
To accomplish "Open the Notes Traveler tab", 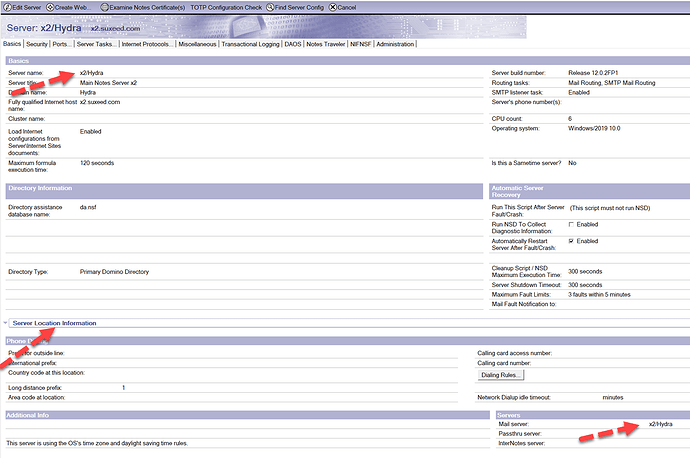I will (326, 44).
